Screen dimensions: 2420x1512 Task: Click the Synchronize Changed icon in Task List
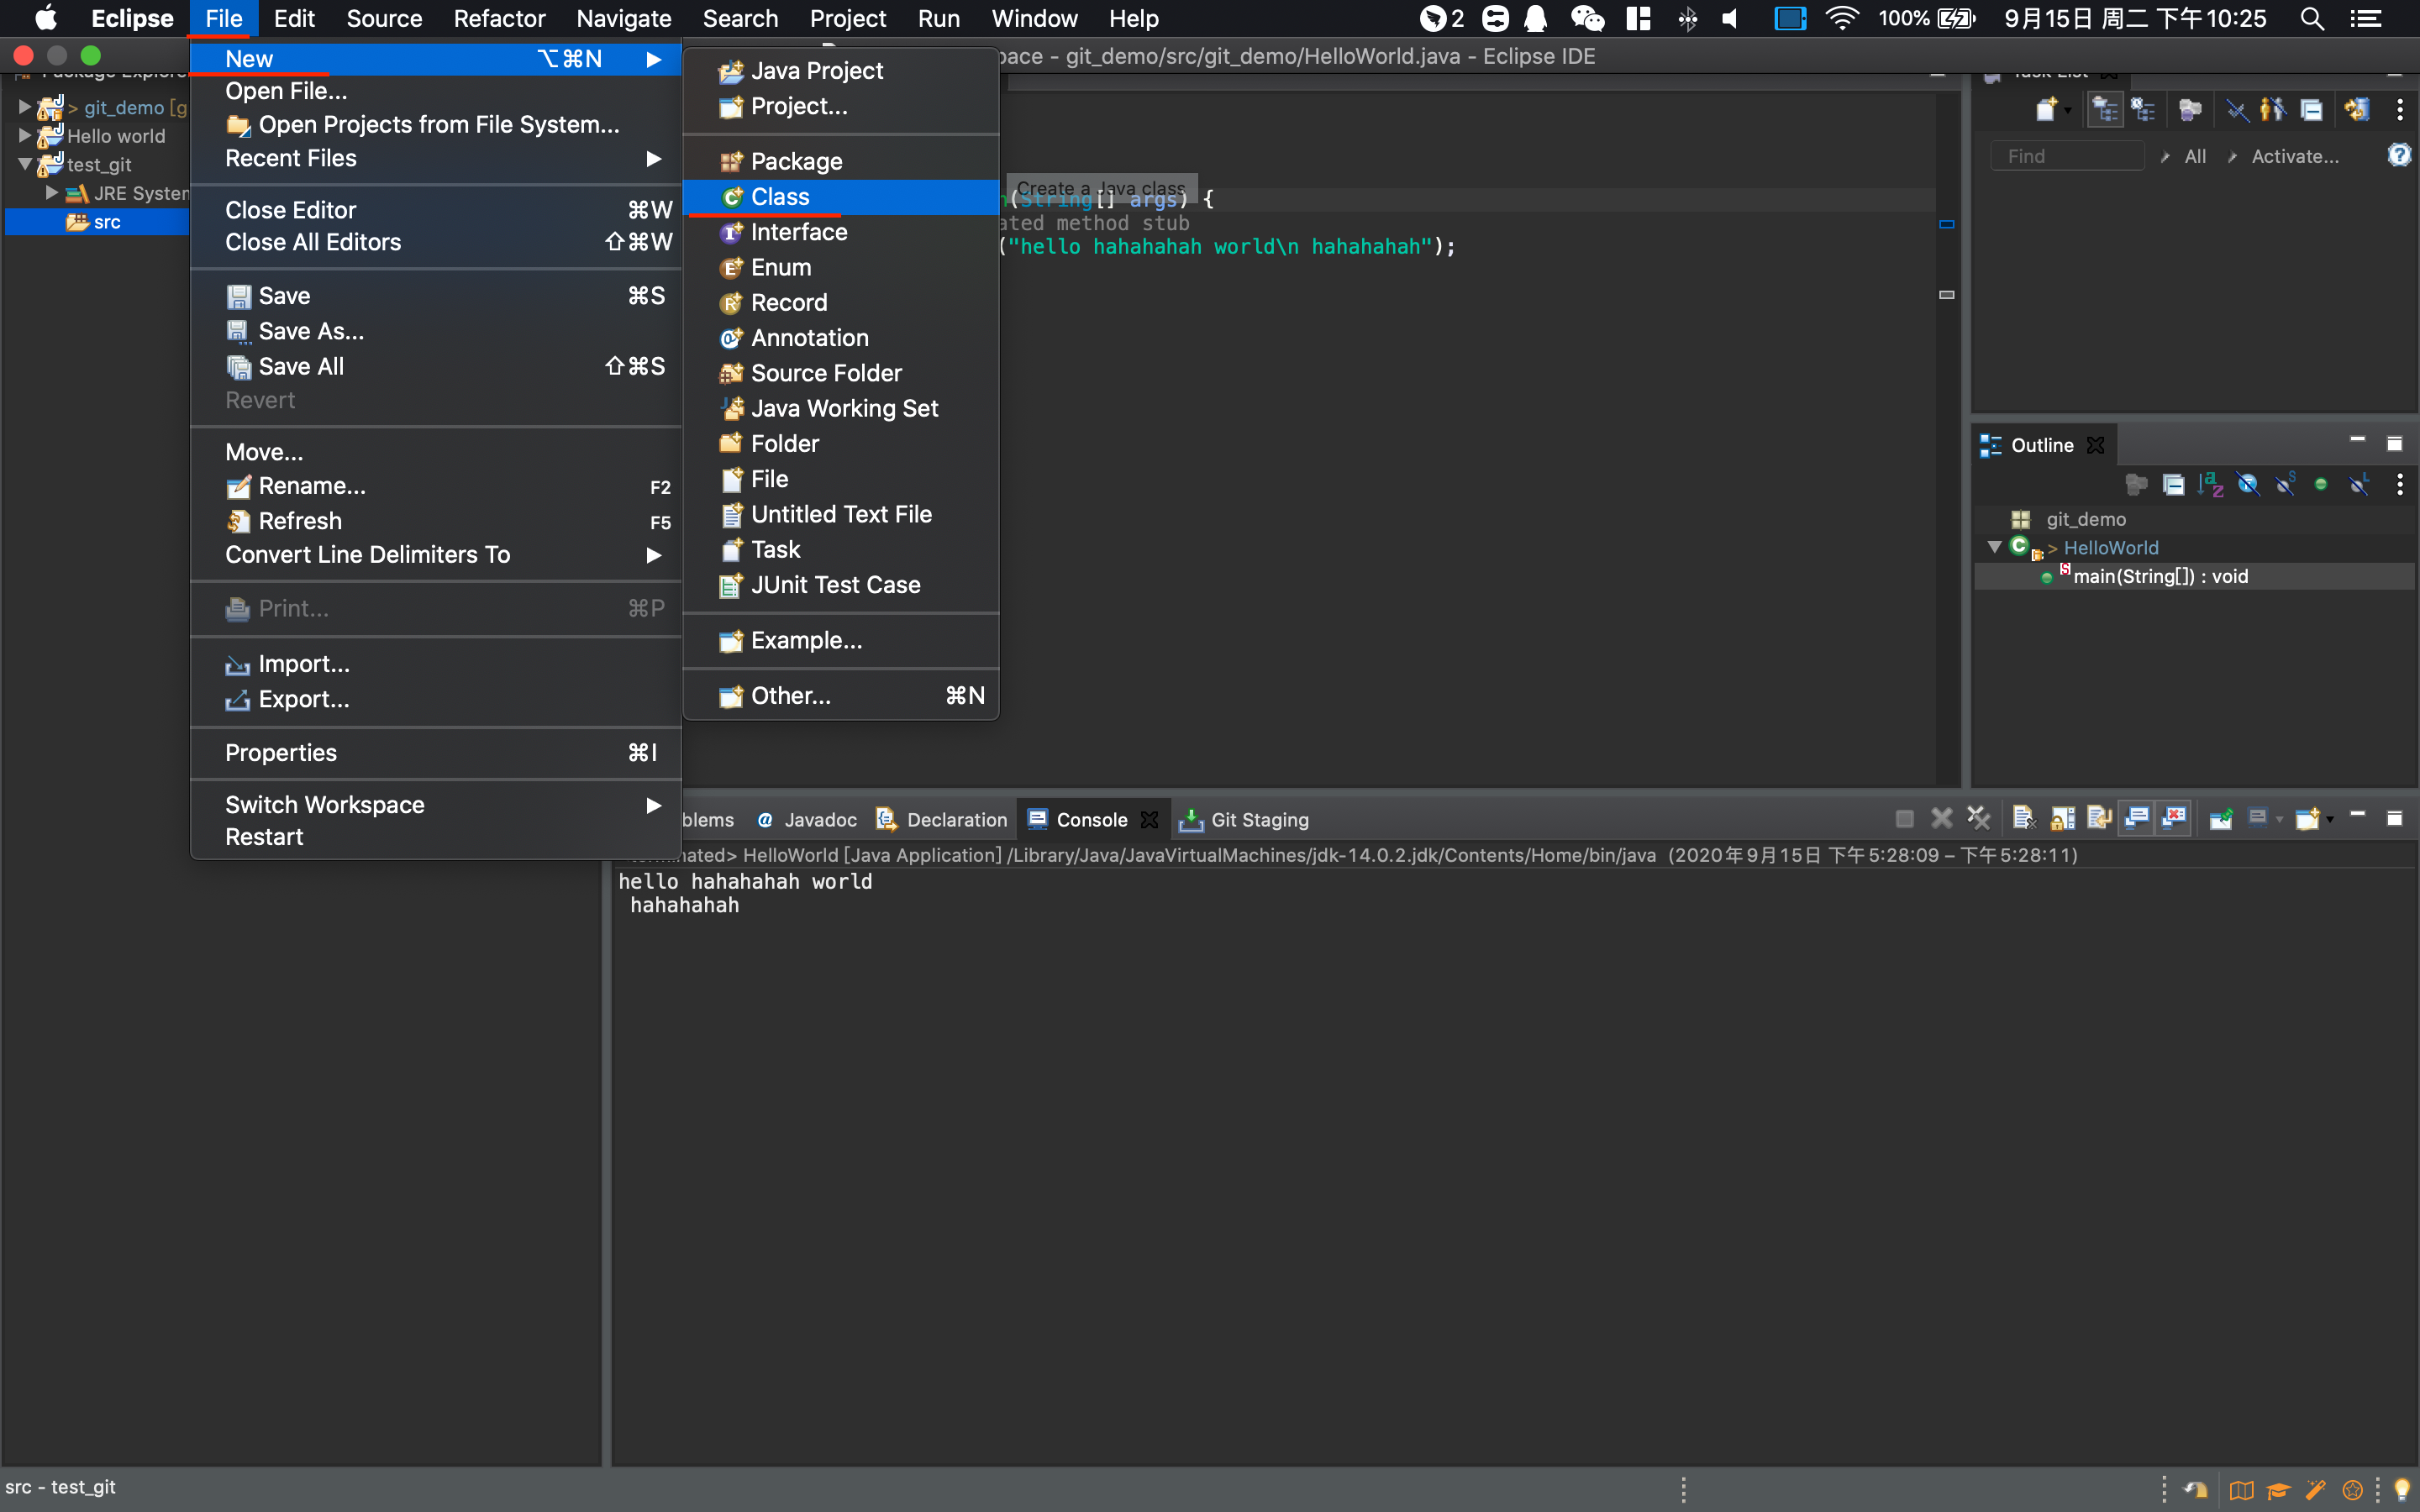(x=2357, y=110)
